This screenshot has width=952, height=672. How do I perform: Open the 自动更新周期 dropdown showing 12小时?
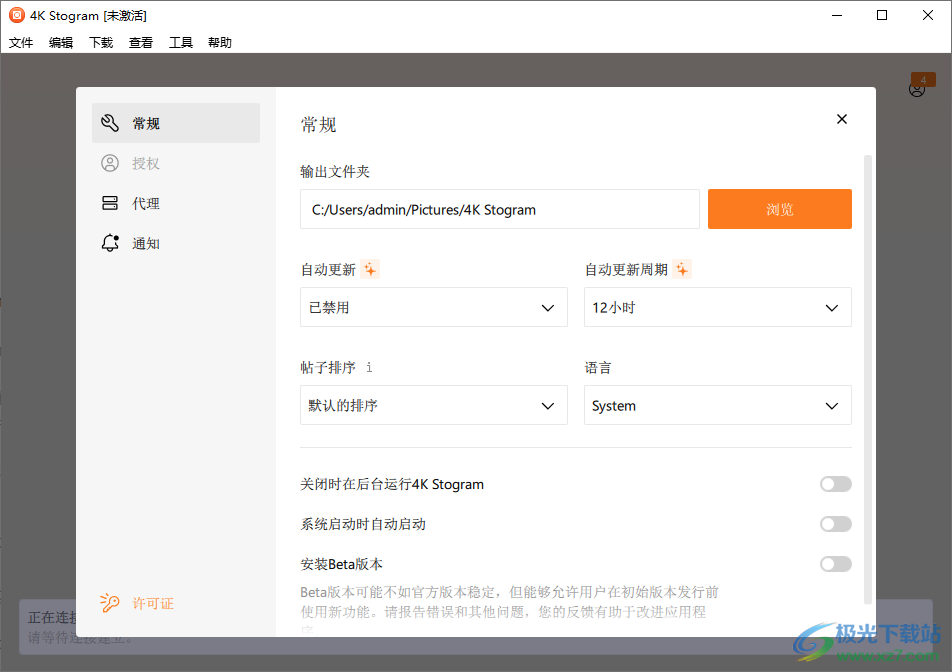(x=718, y=307)
